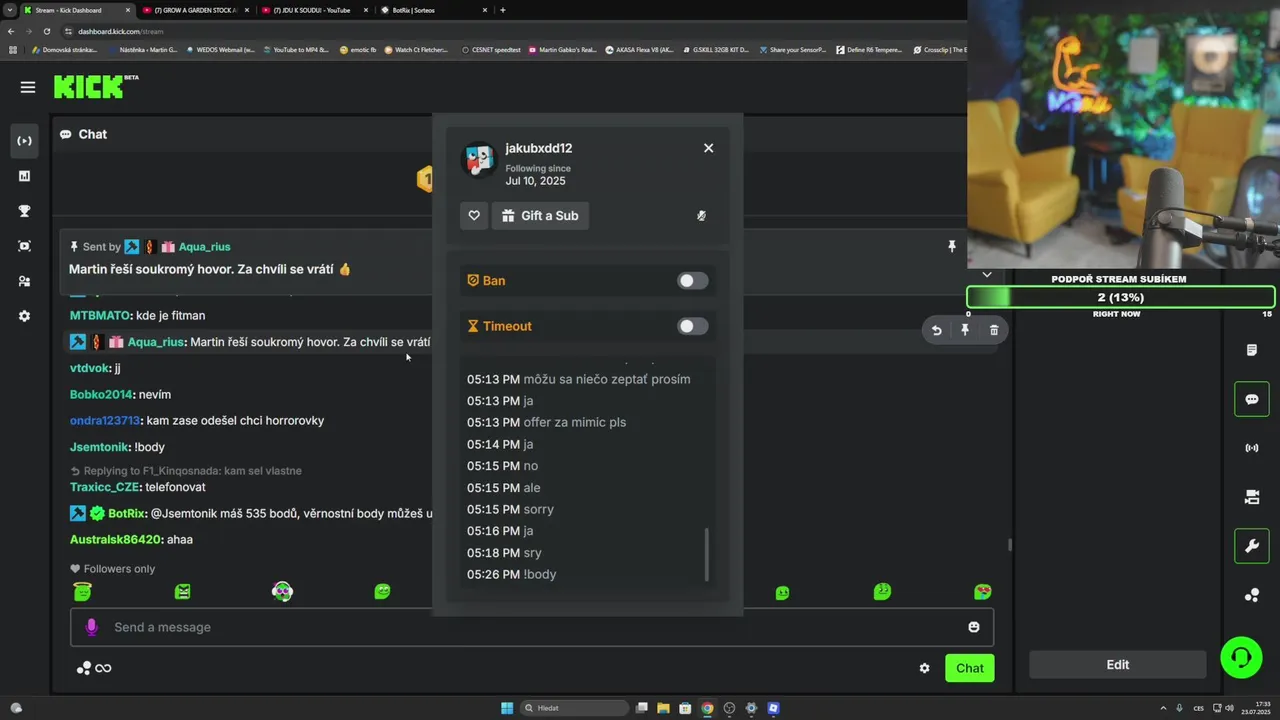The width and height of the screenshot is (1280, 720).
Task: Close the jakubxdd12 user card
Action: click(709, 148)
